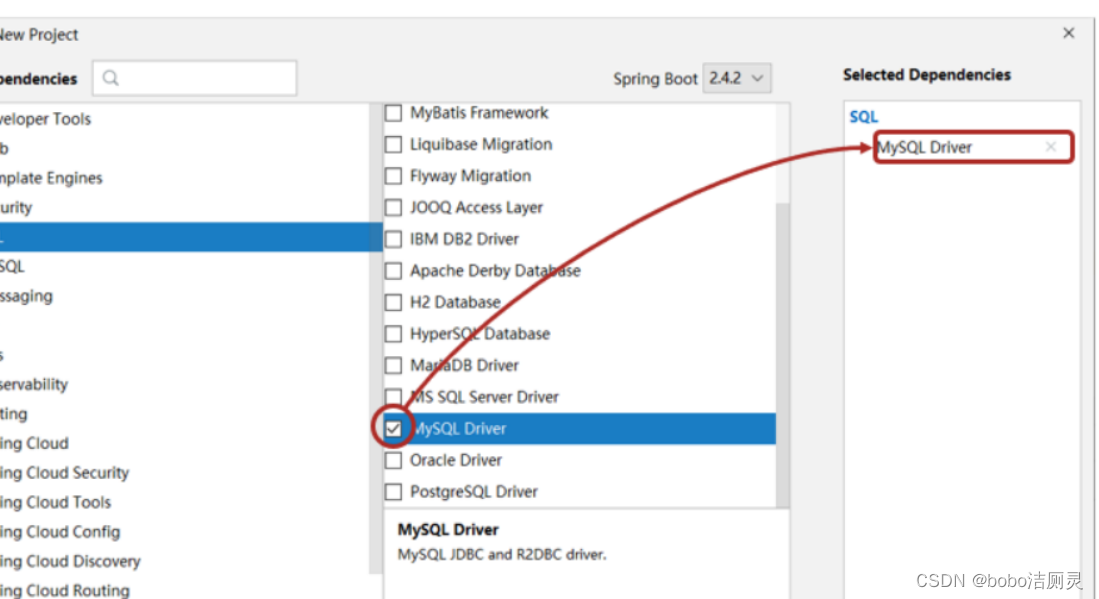This screenshot has width=1099, height=599.
Task: Enable the MariaDB Driver dependency
Action: 393,365
